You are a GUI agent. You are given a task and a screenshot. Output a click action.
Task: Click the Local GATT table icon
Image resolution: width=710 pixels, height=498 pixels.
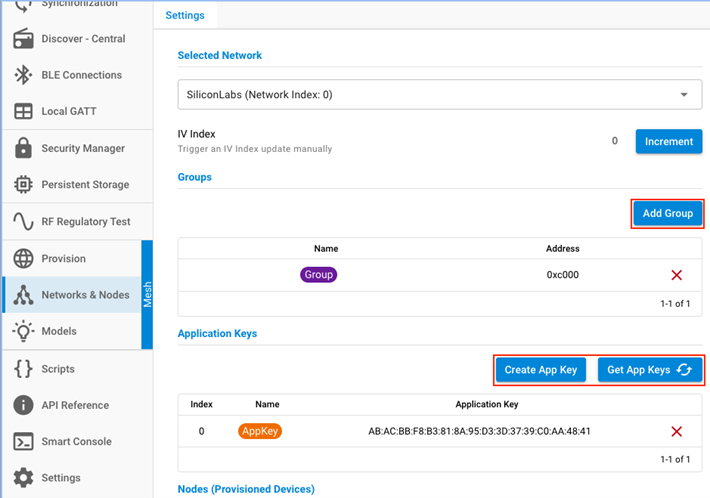[x=23, y=112]
